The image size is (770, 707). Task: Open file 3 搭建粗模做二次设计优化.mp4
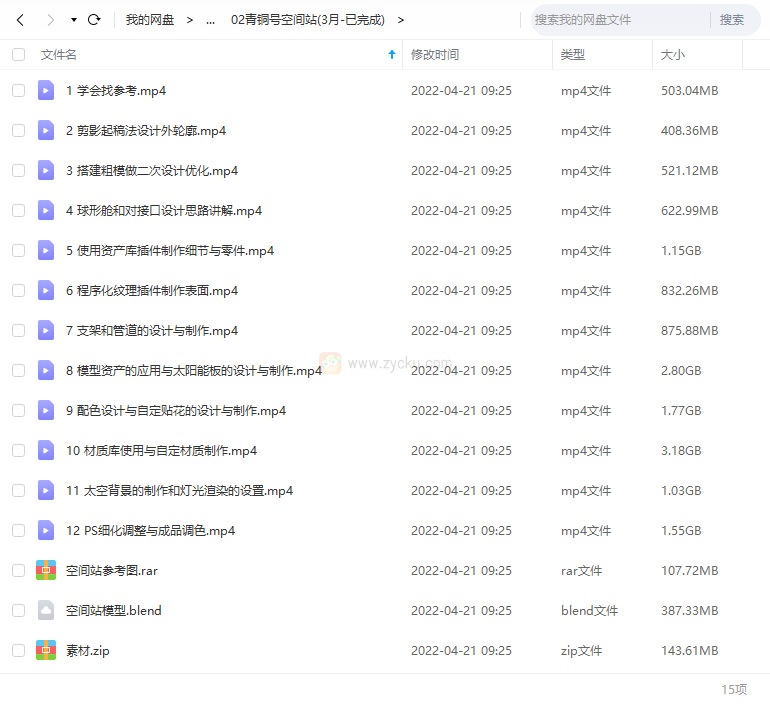(152, 171)
